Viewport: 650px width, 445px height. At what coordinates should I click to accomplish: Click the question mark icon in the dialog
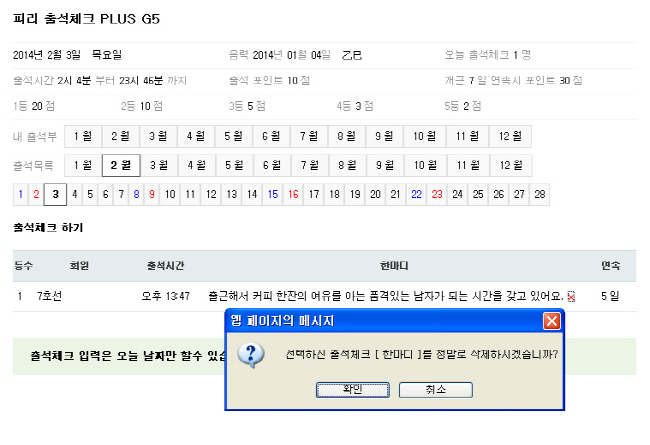(x=254, y=355)
